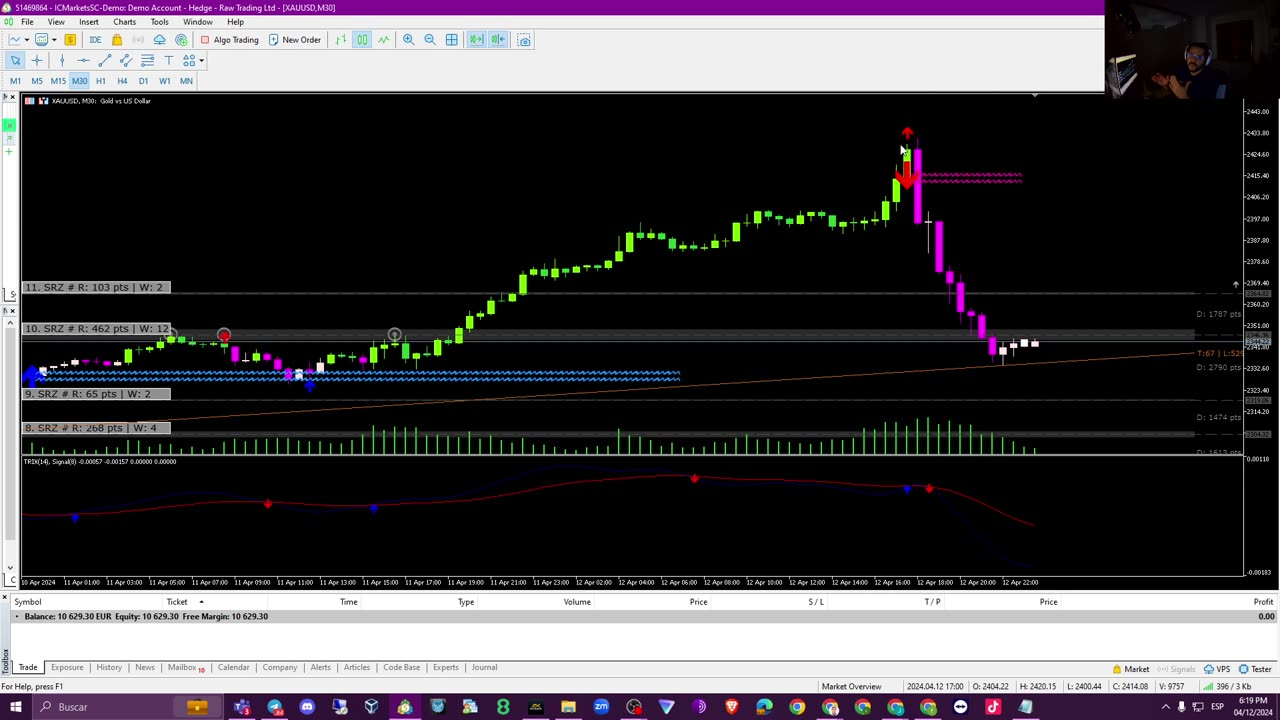Select the cursor arrow tool
This screenshot has width=1280, height=720.
tap(15, 61)
